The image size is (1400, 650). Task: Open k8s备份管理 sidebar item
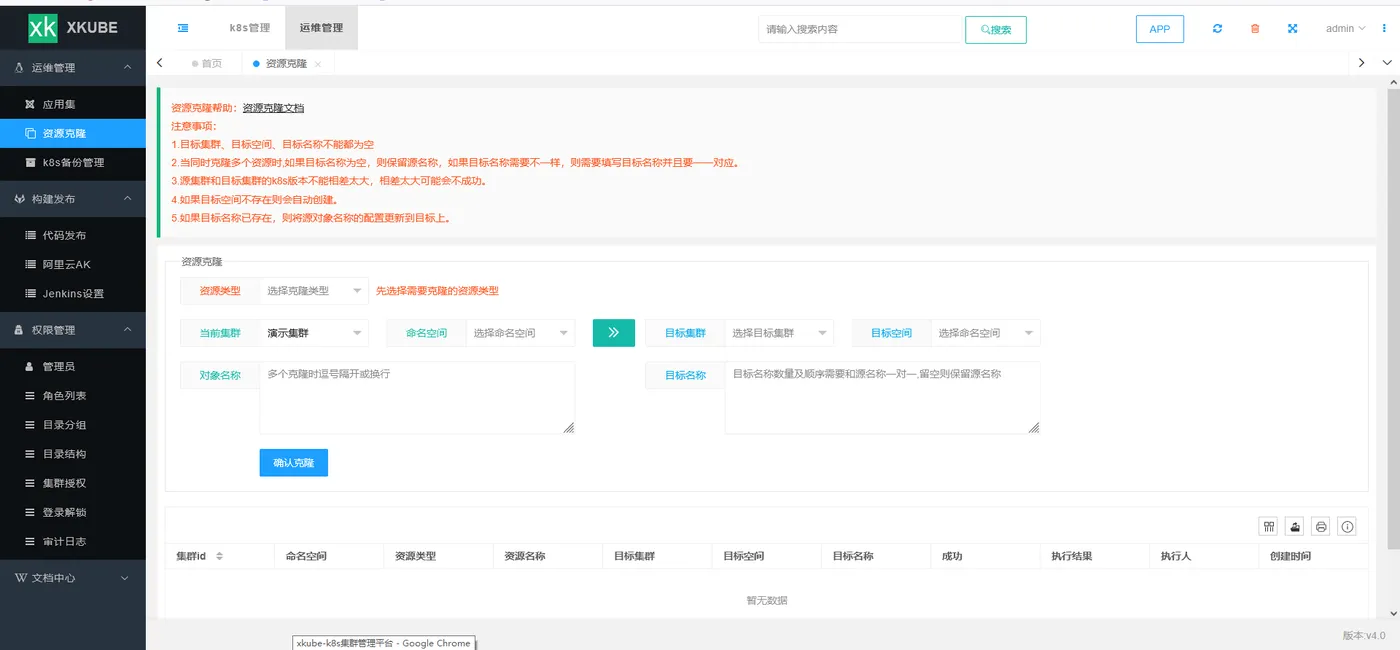coord(73,162)
